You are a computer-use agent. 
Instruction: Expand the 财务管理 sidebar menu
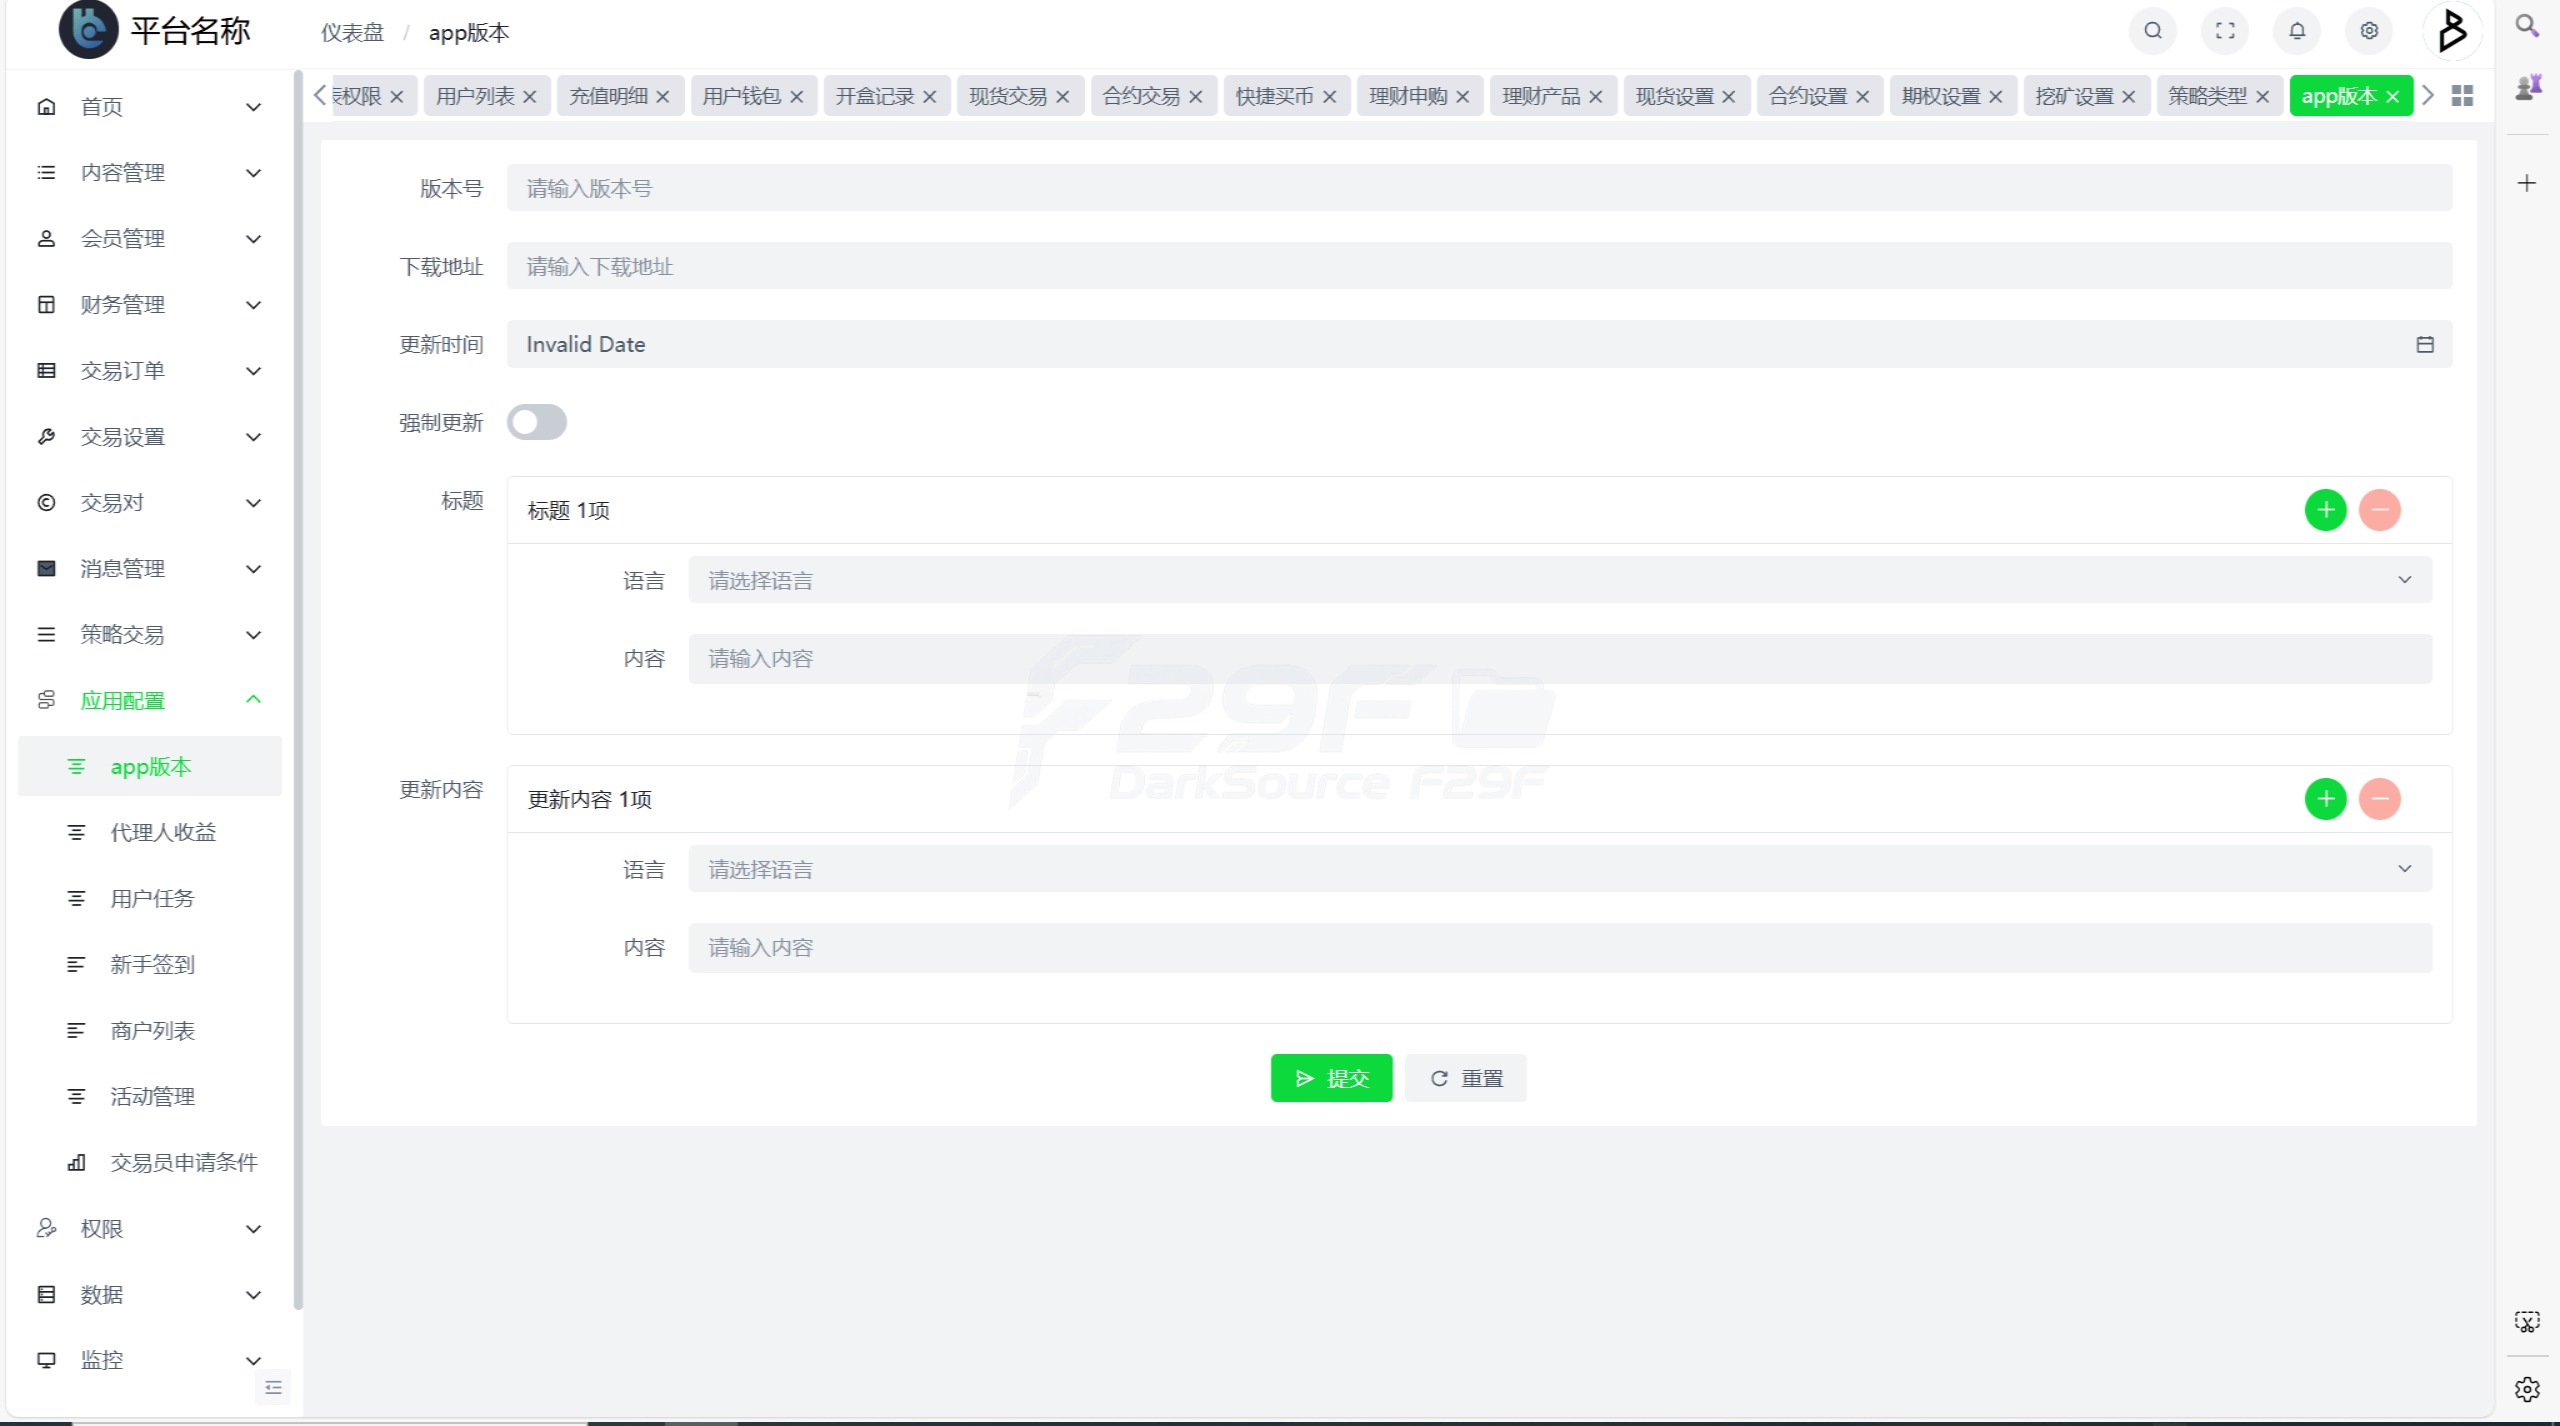coord(150,305)
